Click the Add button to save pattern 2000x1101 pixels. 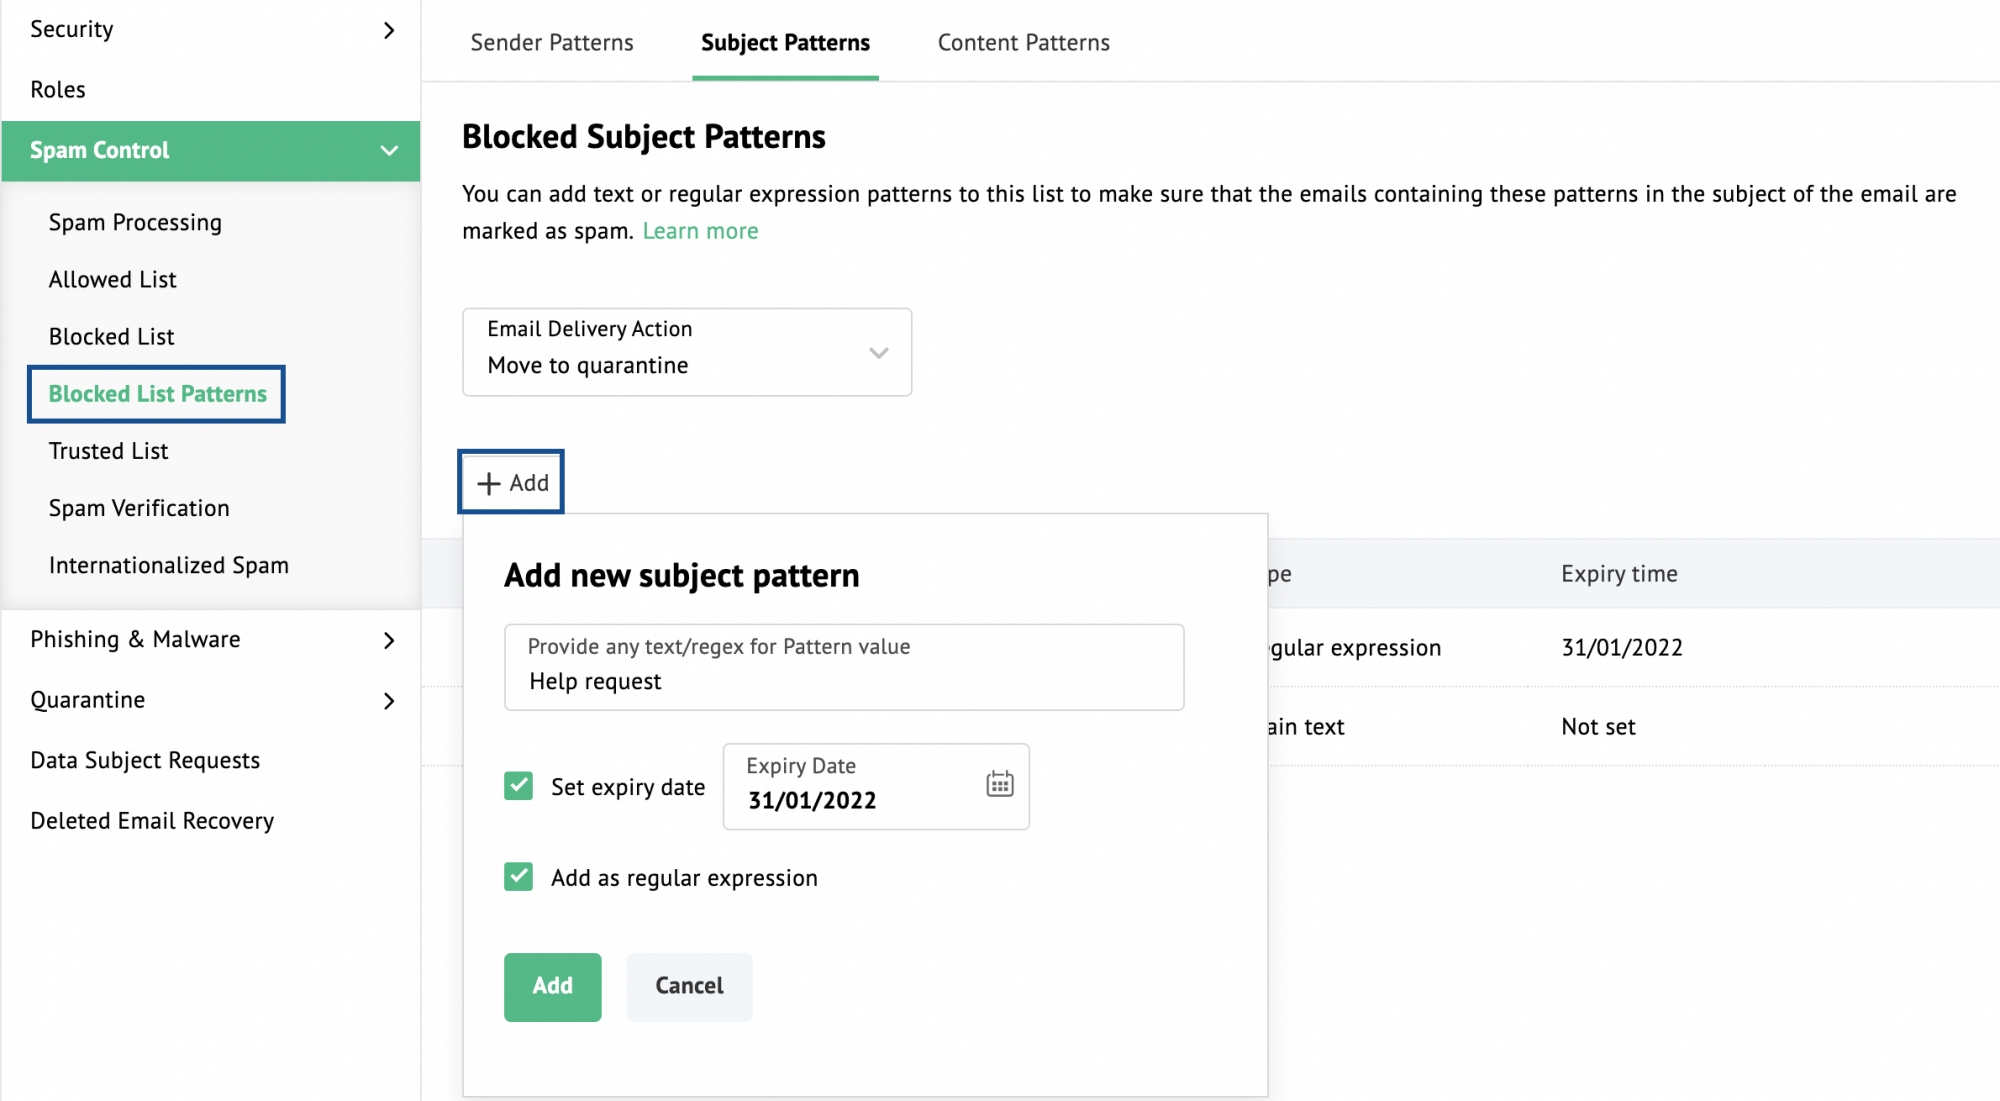pos(552,986)
